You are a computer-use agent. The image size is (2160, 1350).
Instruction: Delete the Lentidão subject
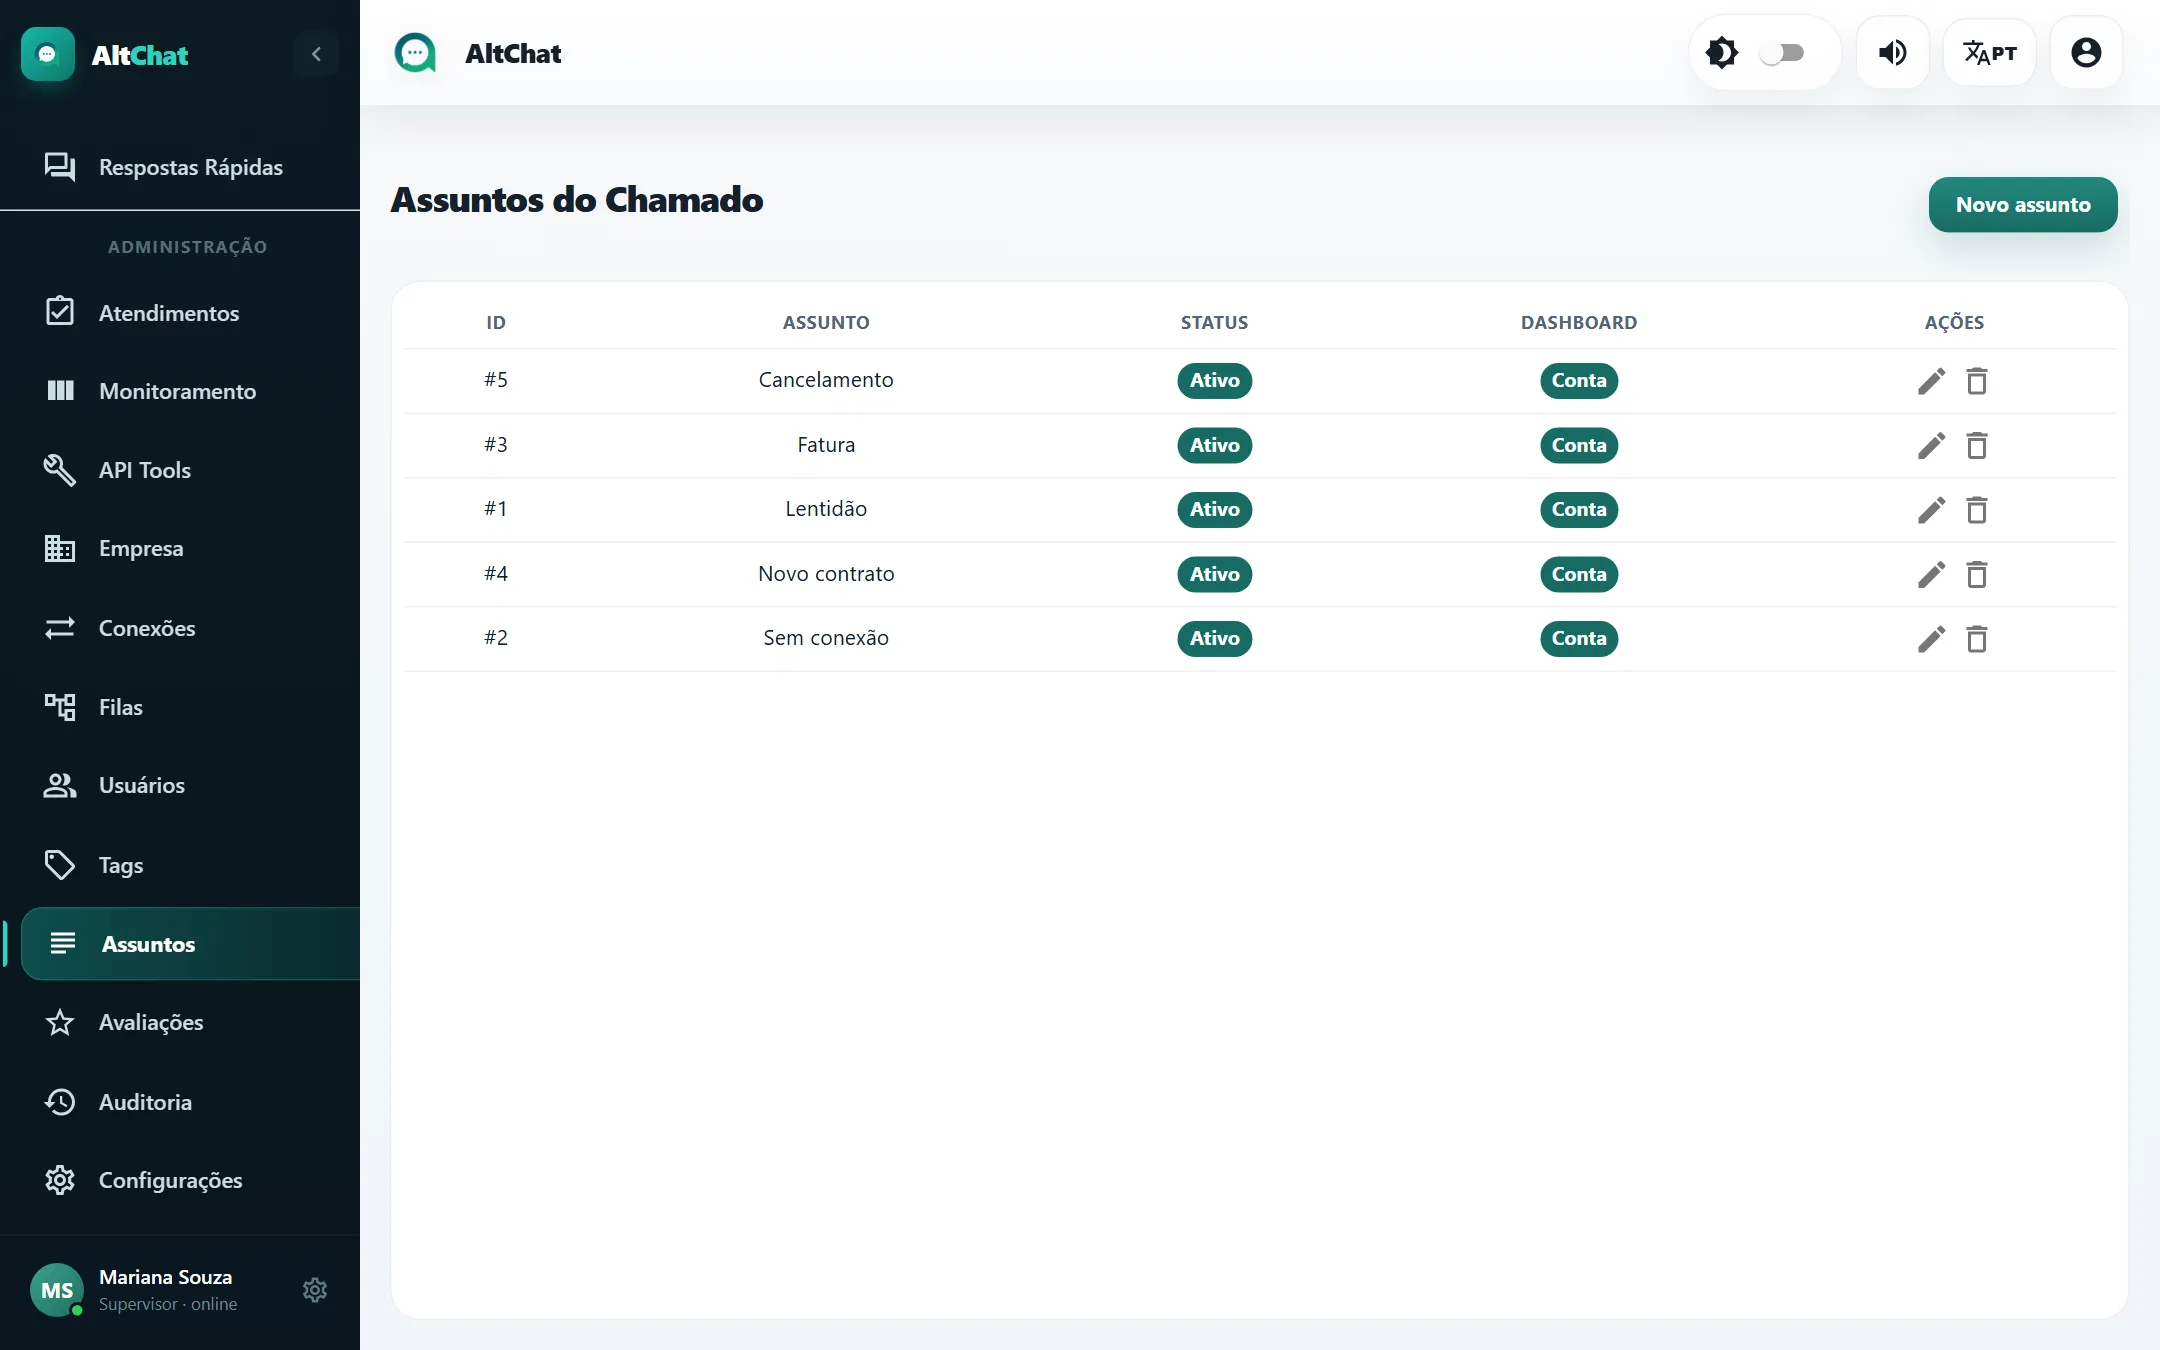tap(1977, 510)
